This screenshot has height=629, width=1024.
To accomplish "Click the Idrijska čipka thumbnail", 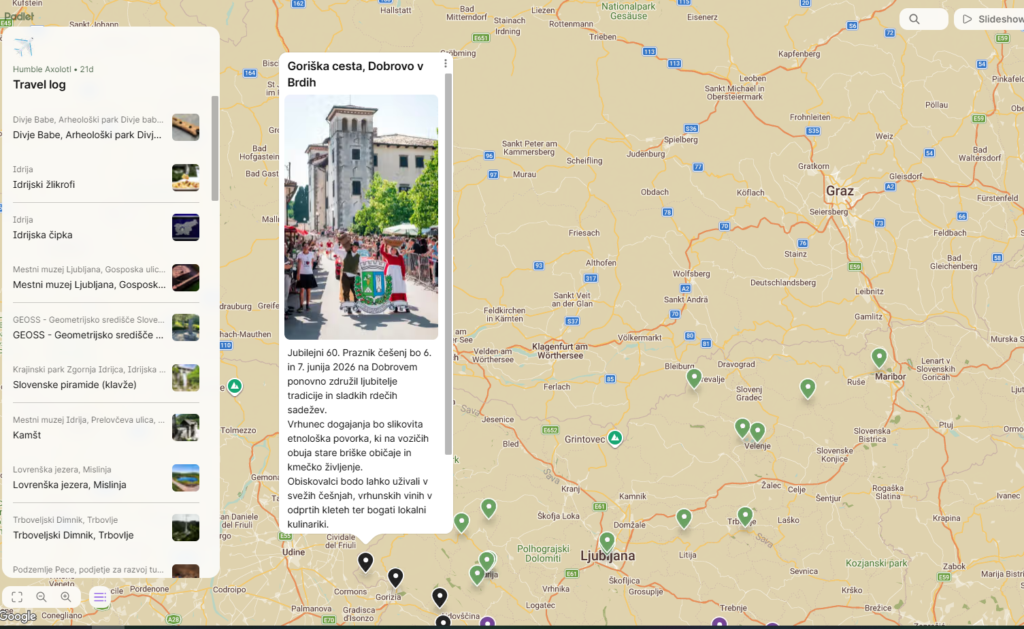I will tap(185, 227).
